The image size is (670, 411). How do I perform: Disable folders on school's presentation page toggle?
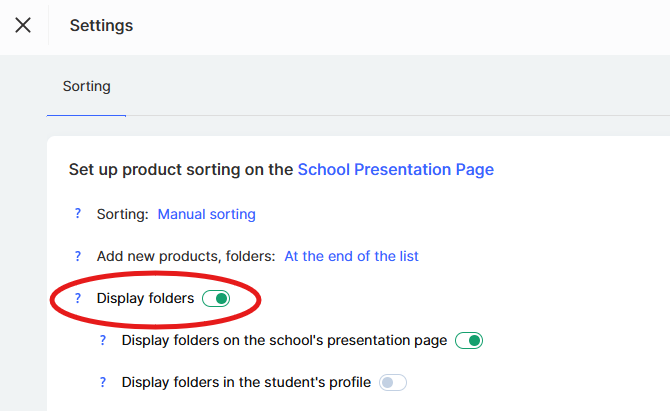coord(469,340)
